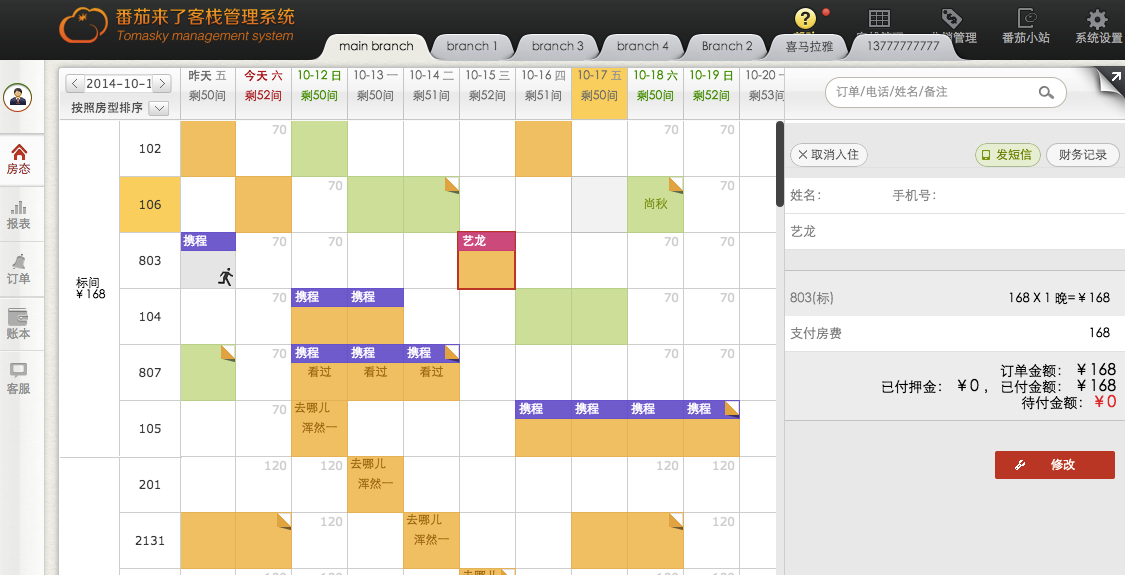Select the 看过 booking in room 807 on 10-14
The height and width of the screenshot is (575, 1125).
point(431,372)
